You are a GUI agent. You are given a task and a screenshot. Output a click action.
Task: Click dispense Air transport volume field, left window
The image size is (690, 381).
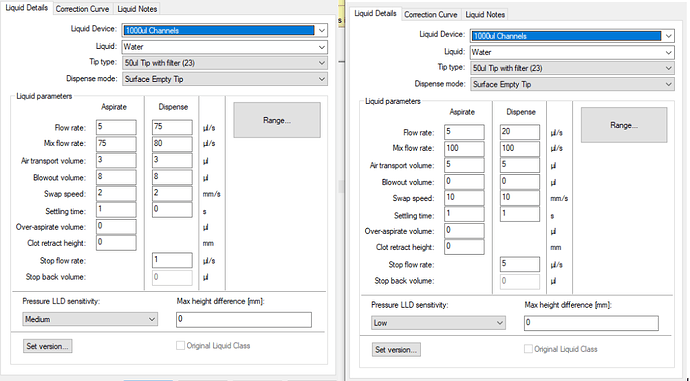coord(172,160)
